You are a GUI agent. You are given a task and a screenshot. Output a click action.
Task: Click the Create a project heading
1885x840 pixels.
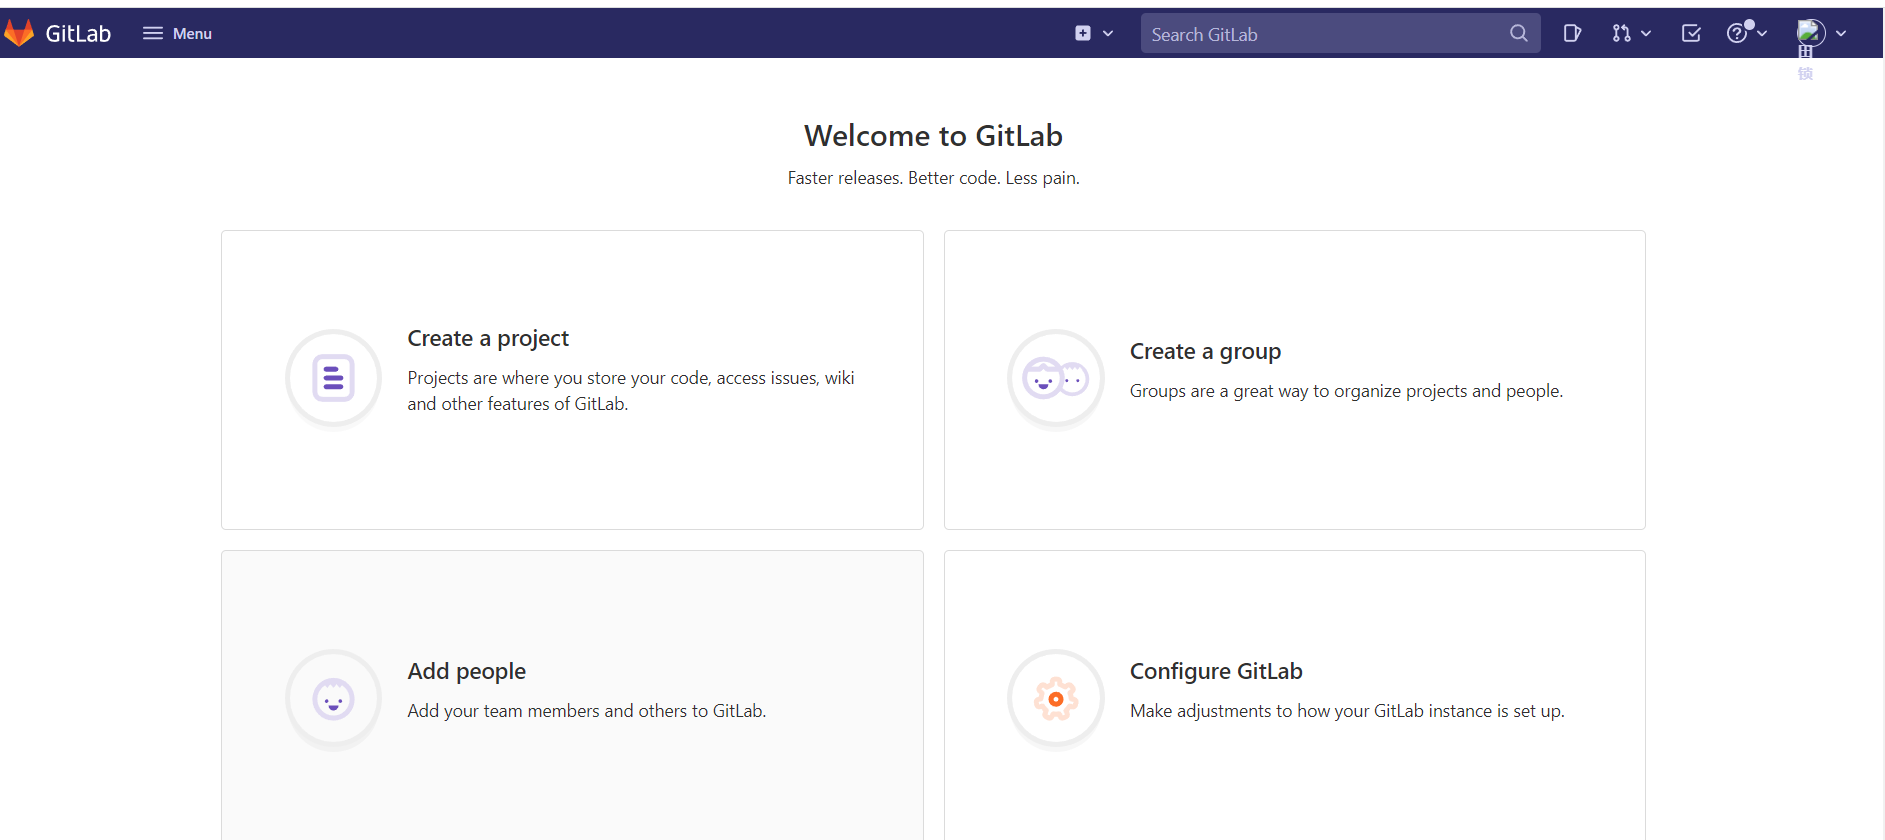point(487,338)
